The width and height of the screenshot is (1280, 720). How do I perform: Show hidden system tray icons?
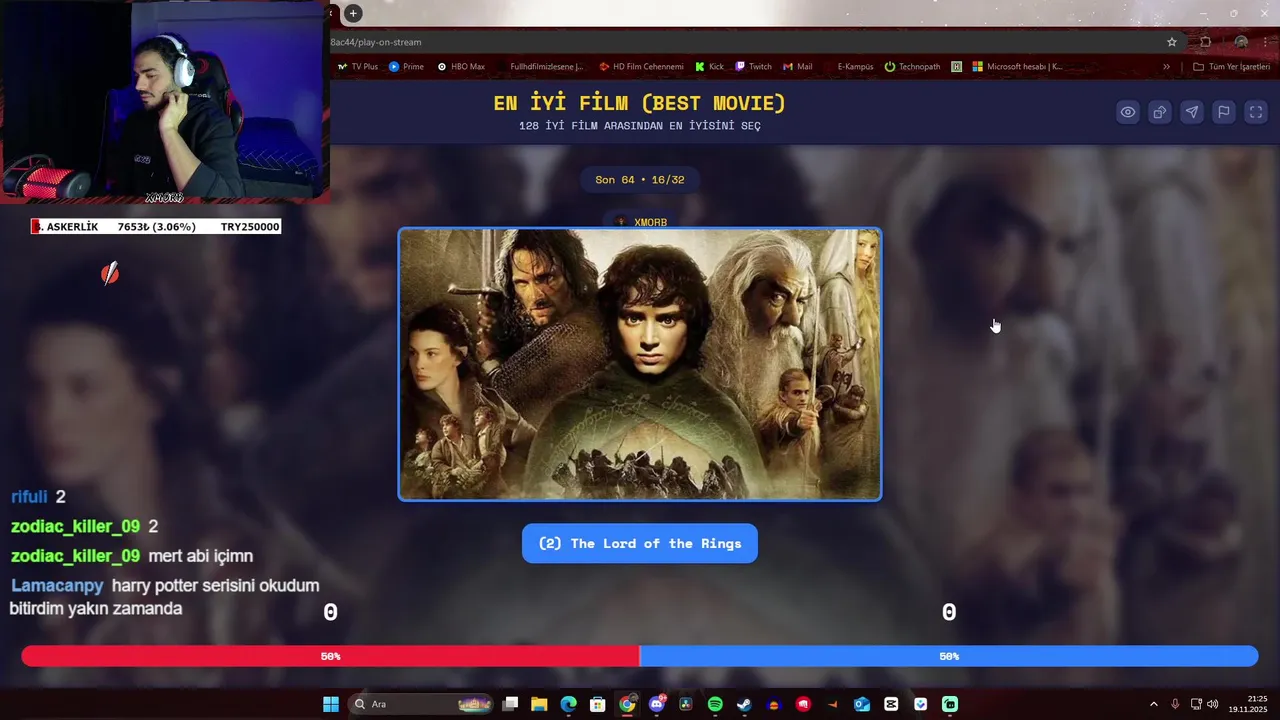(x=1153, y=704)
